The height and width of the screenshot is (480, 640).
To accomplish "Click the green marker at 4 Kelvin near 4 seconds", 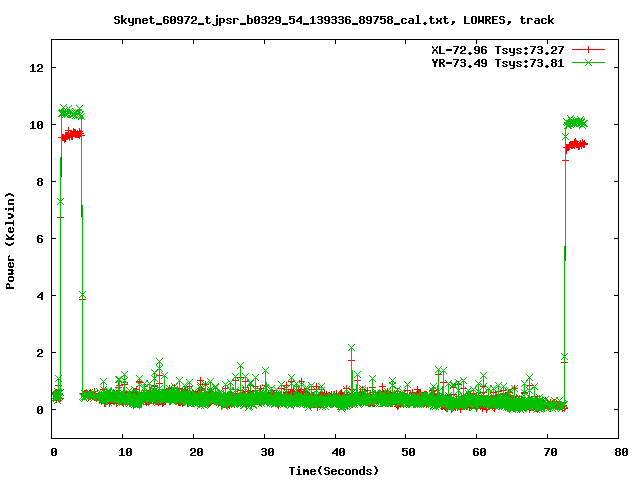I will 82,295.
